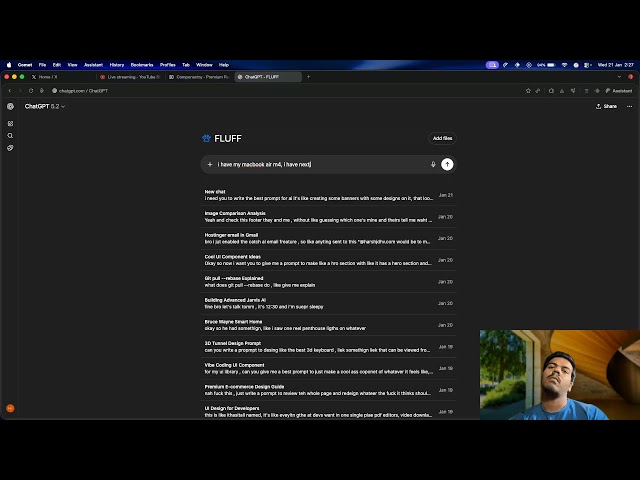This screenshot has width=640, height=480.
Task: Expand the tab list chevron in tab strip
Action: (619, 77)
